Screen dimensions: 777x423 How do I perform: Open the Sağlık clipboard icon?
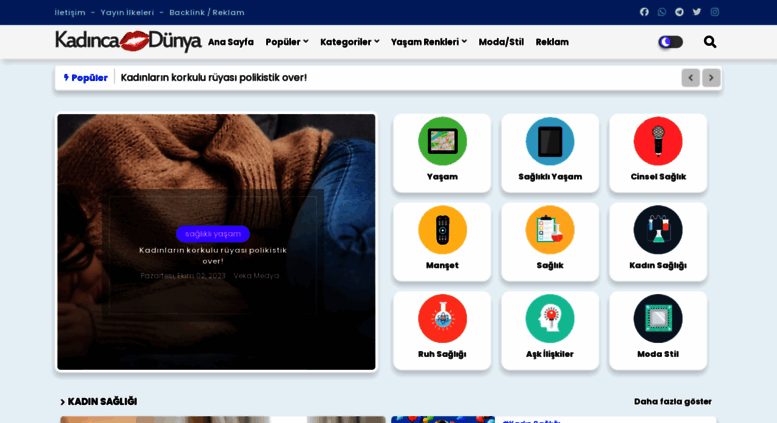click(550, 230)
